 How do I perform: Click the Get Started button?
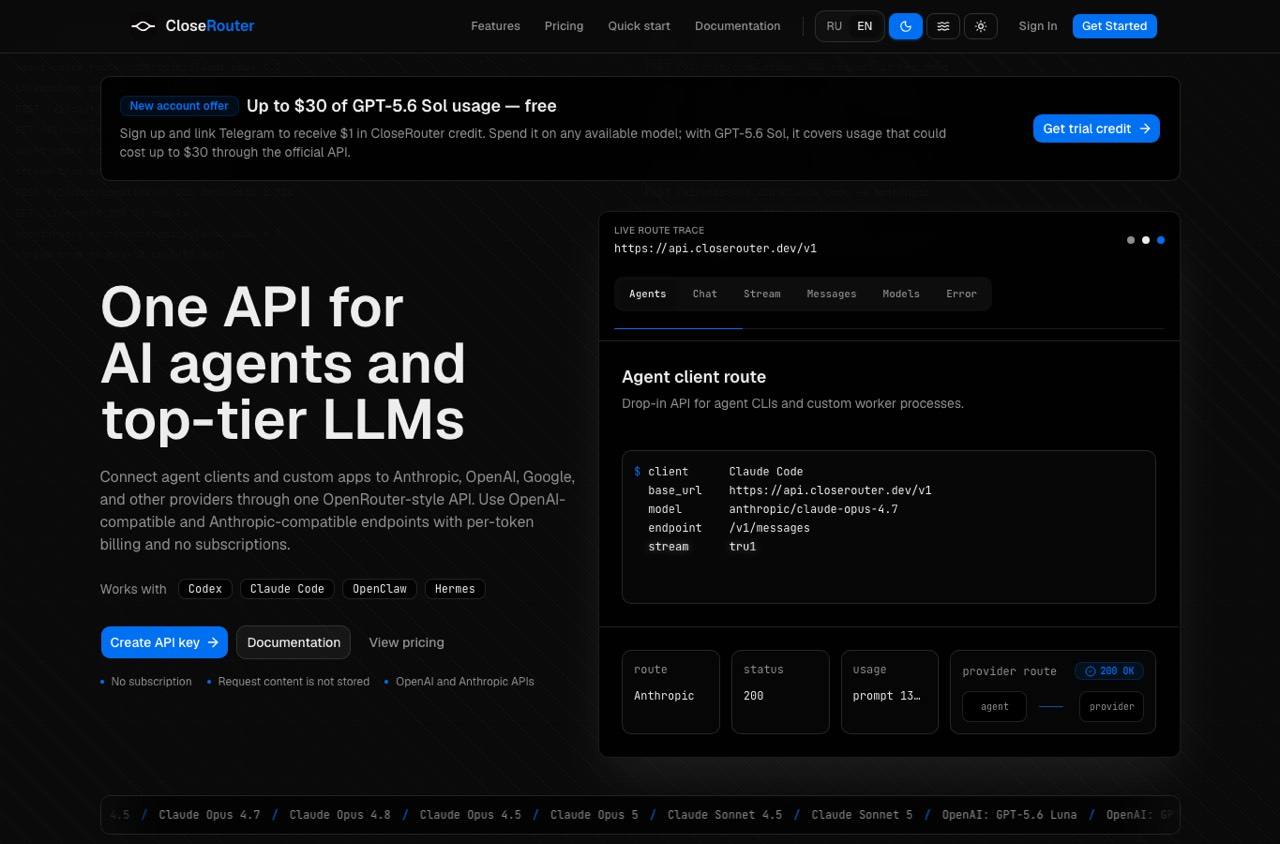pos(1114,26)
